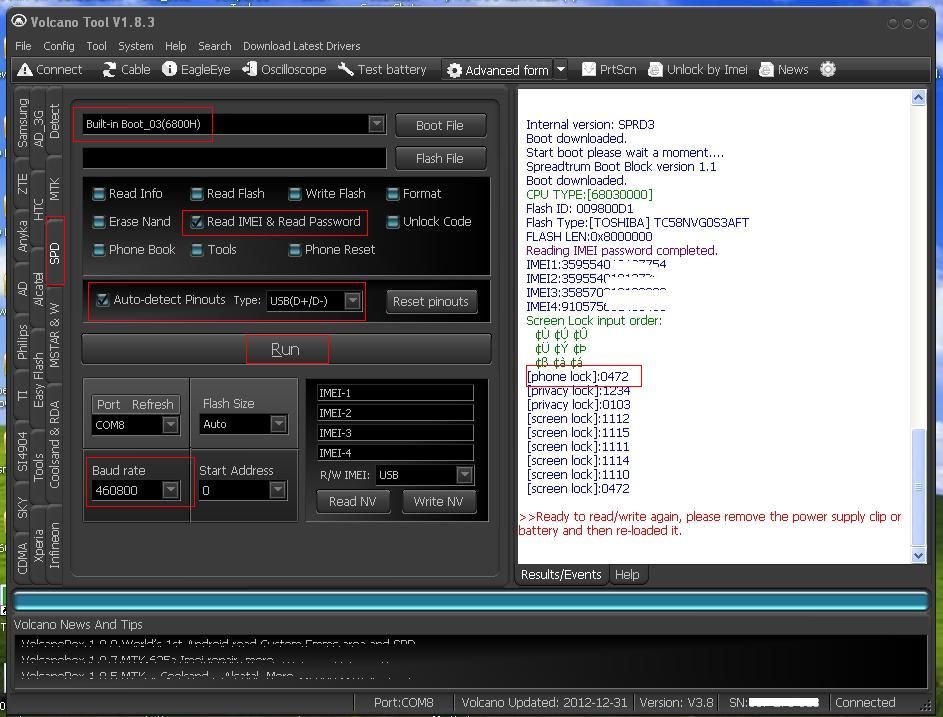Disable Auto-detect Pinouts checkbox

pyautogui.click(x=103, y=300)
